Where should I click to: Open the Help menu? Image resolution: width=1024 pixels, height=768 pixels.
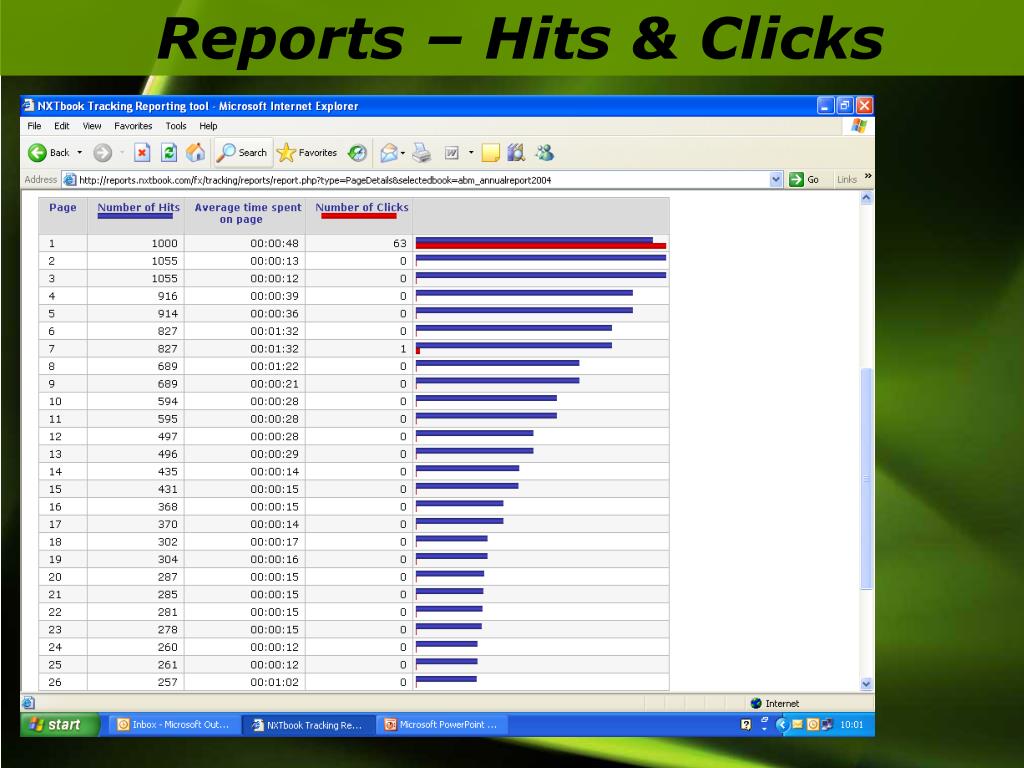[208, 126]
